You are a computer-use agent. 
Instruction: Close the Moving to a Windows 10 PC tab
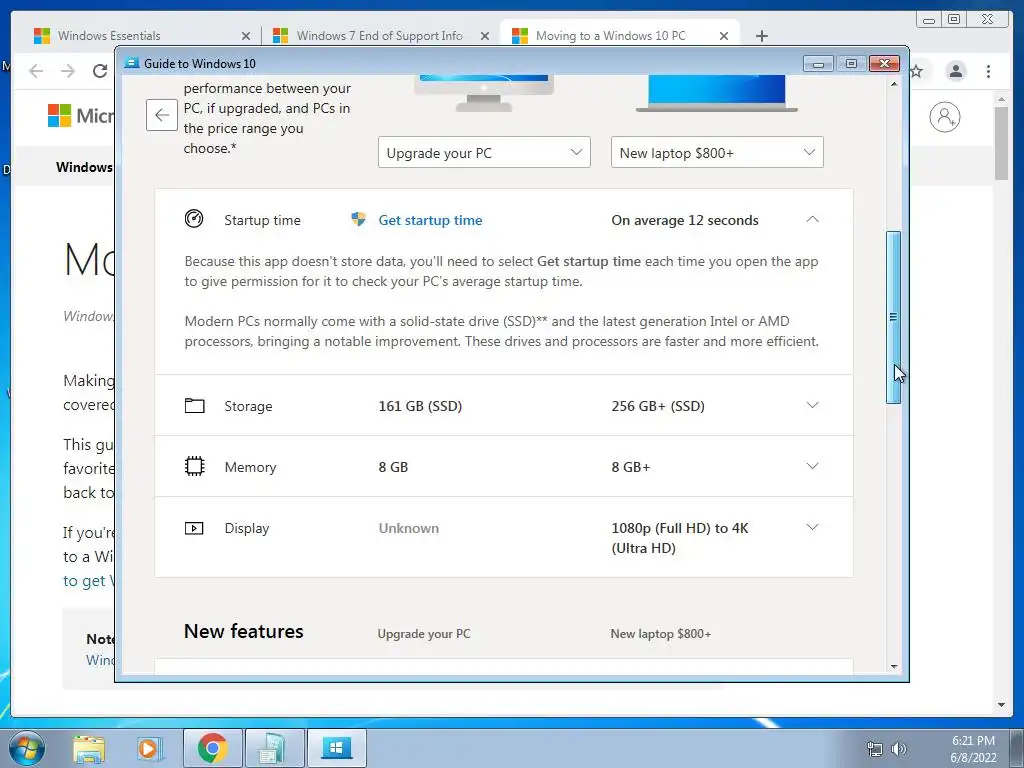point(724,36)
